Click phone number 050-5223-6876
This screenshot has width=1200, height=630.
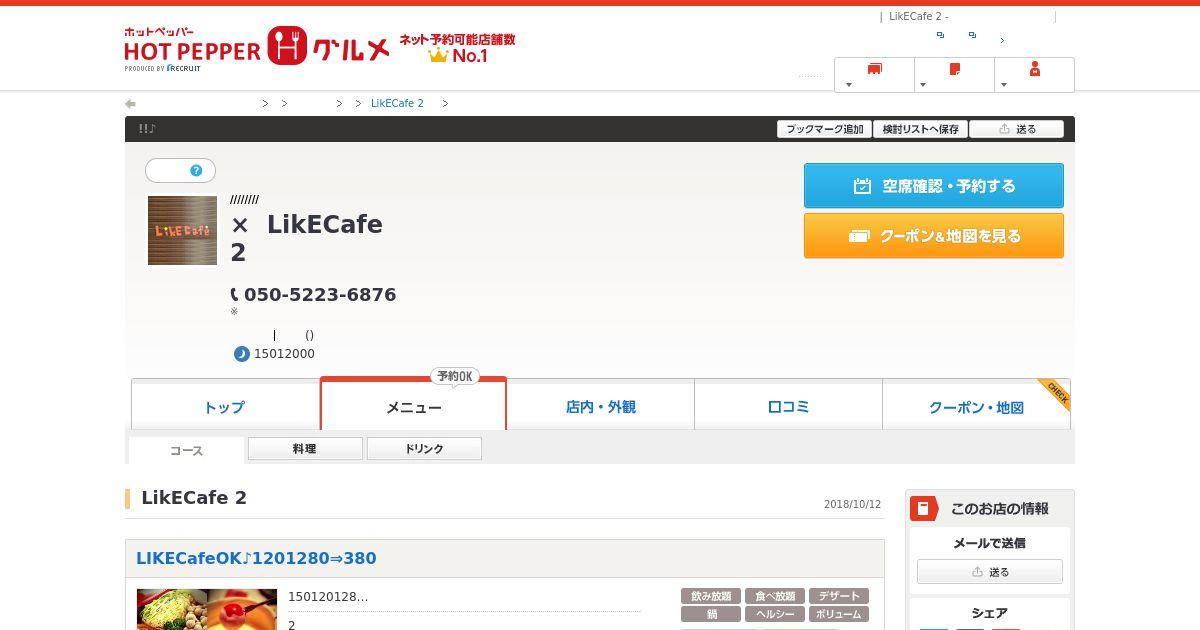point(320,295)
